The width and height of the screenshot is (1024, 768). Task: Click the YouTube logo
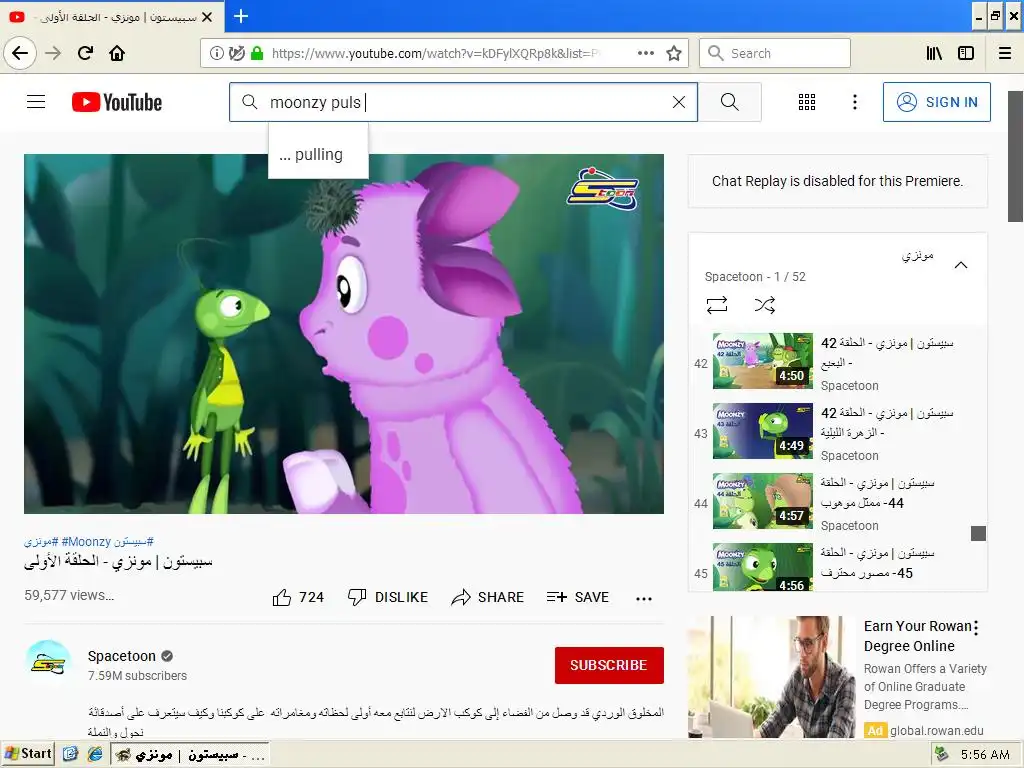[117, 103]
